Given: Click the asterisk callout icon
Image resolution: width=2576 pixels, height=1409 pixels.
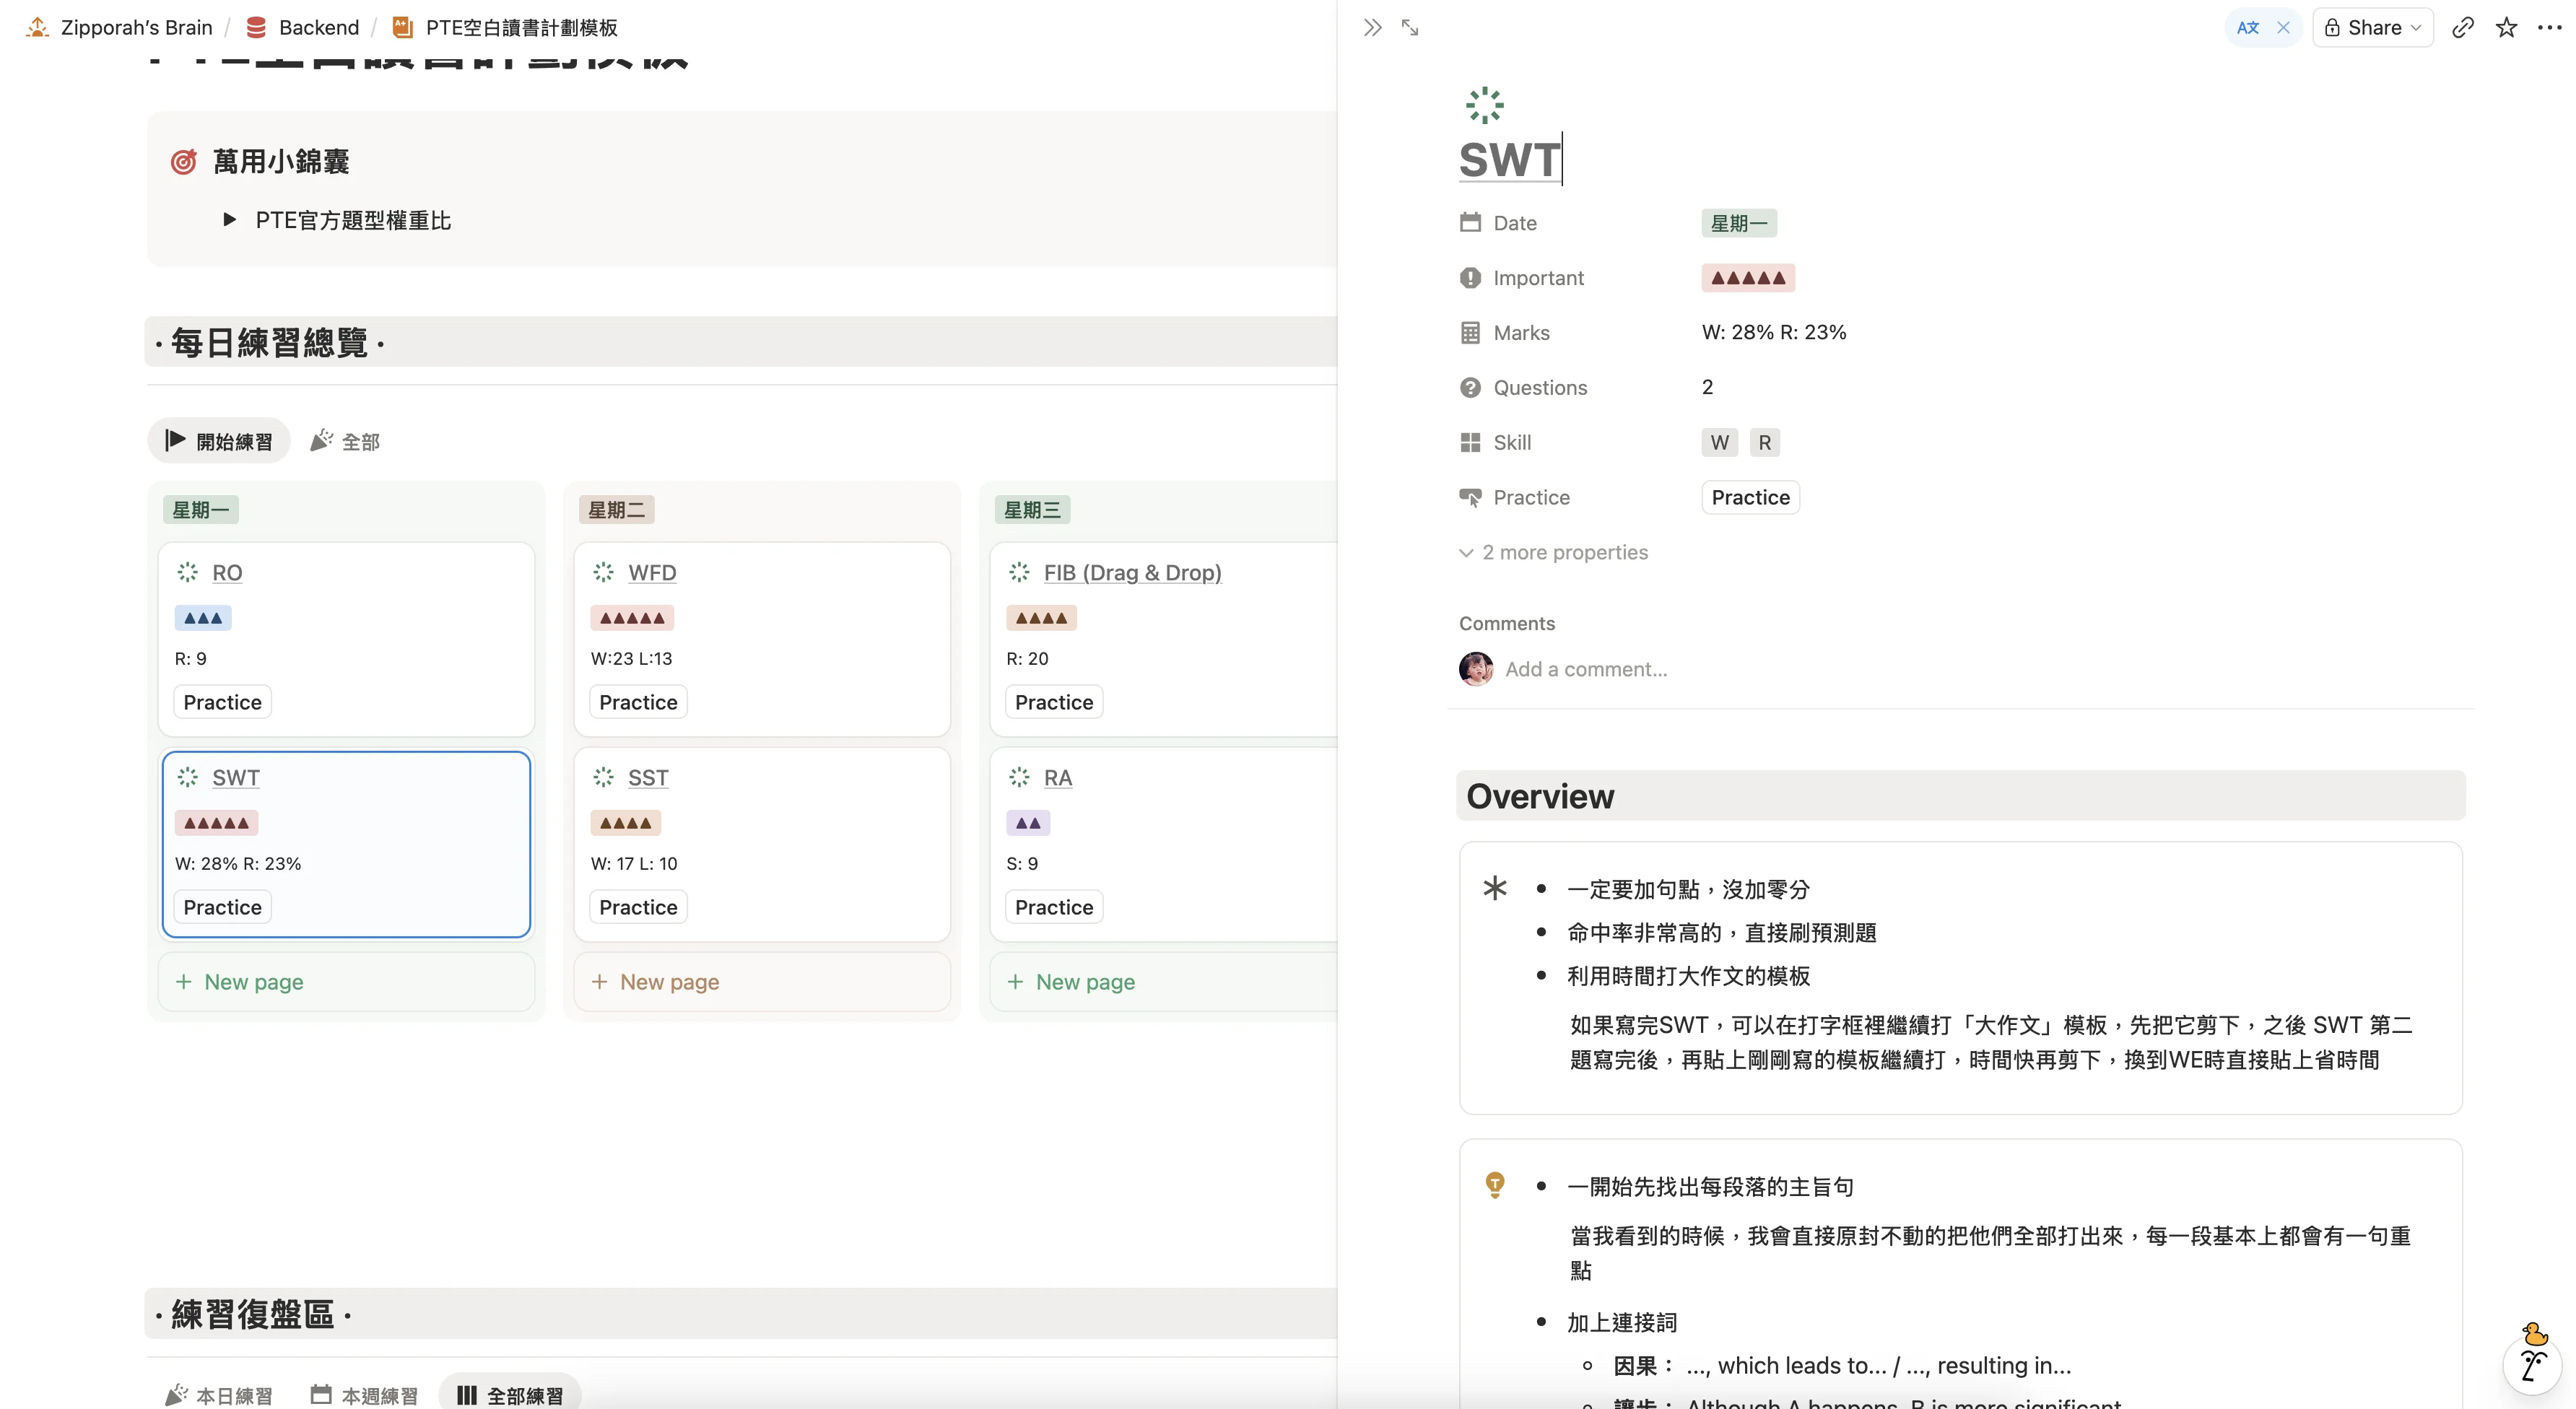Looking at the screenshot, I should (x=1495, y=888).
